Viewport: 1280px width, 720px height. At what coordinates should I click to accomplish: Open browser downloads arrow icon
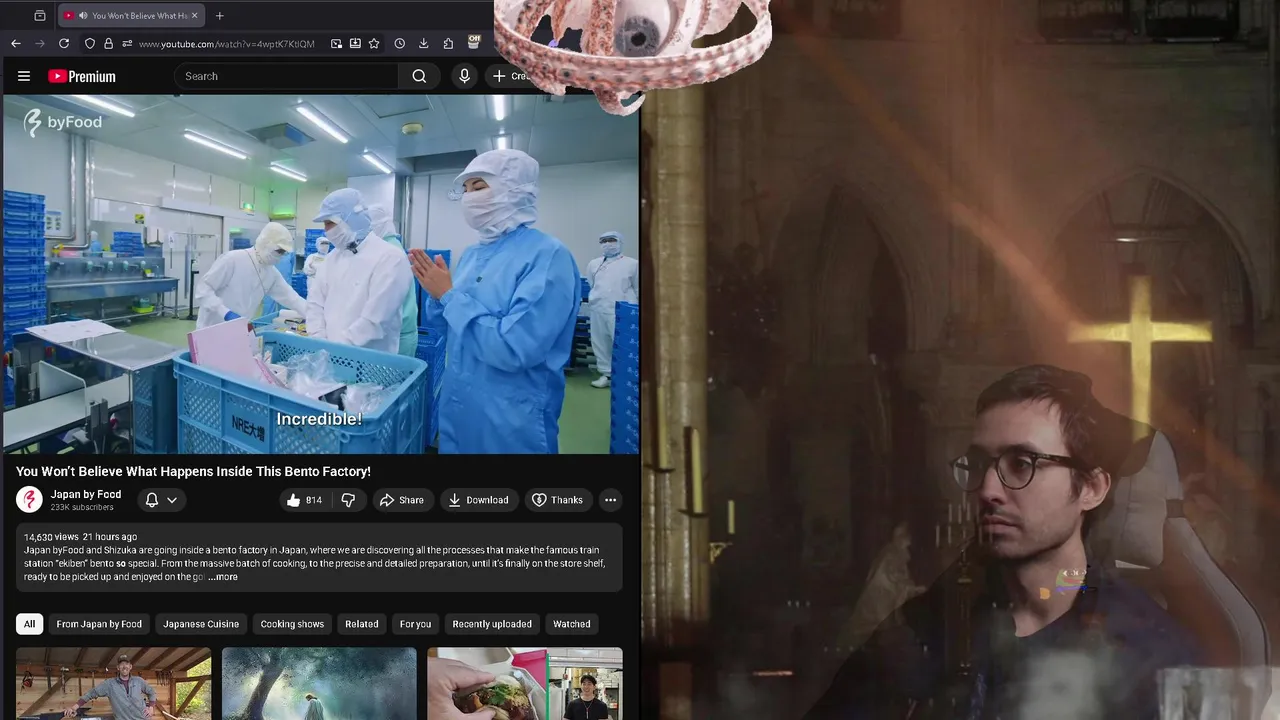[423, 44]
